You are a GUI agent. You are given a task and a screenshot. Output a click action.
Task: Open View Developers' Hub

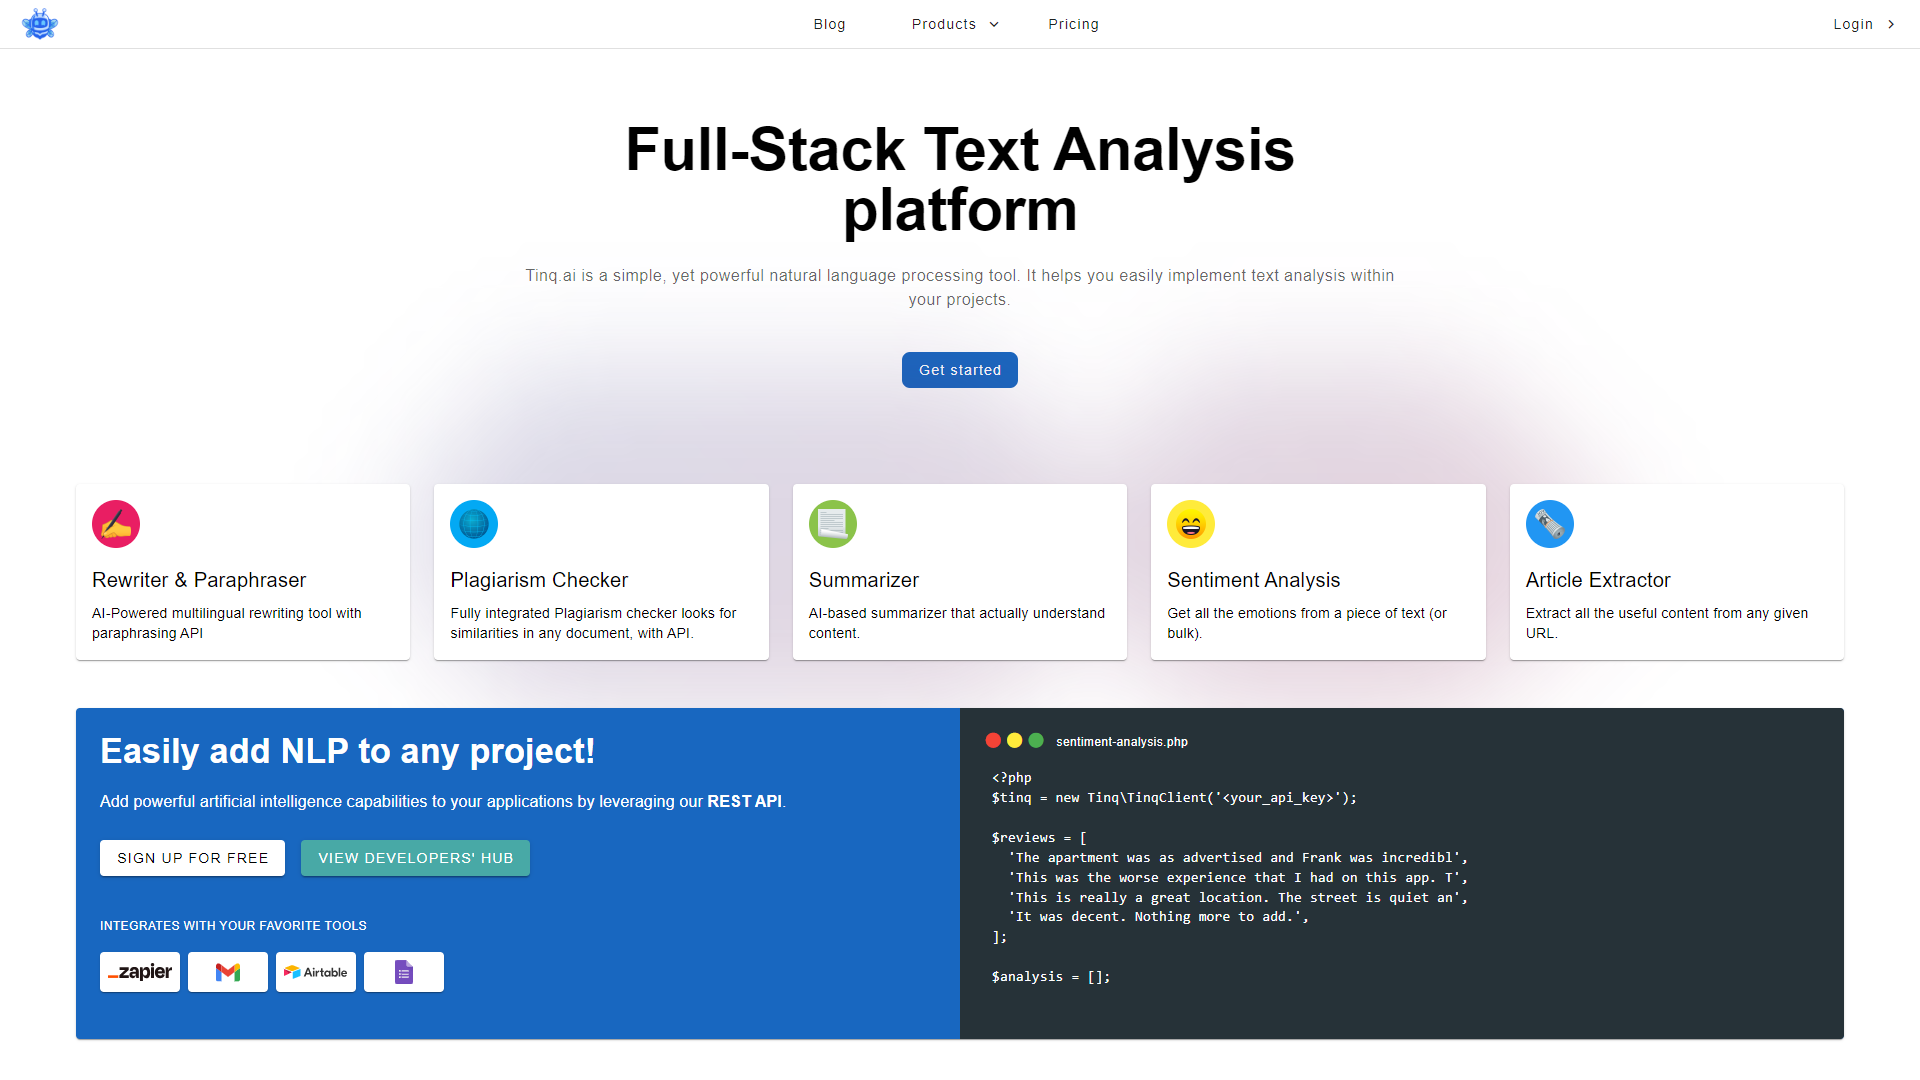[415, 858]
